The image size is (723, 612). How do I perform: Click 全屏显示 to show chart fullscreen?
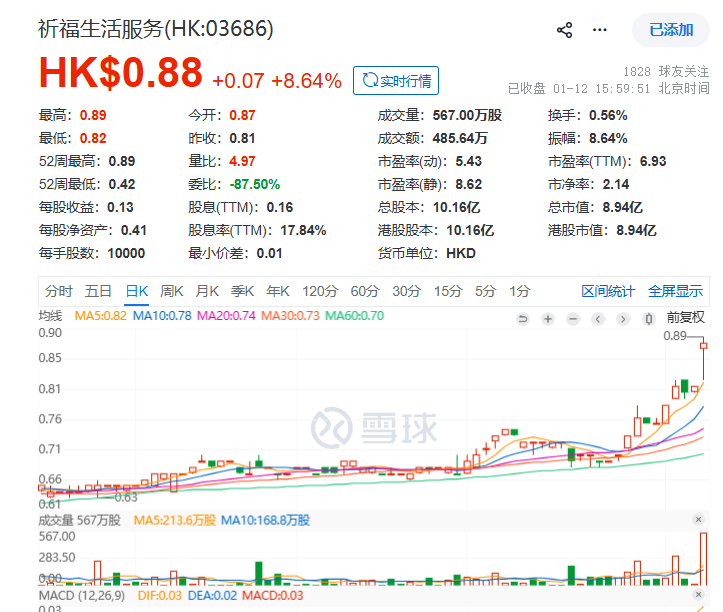coord(675,291)
